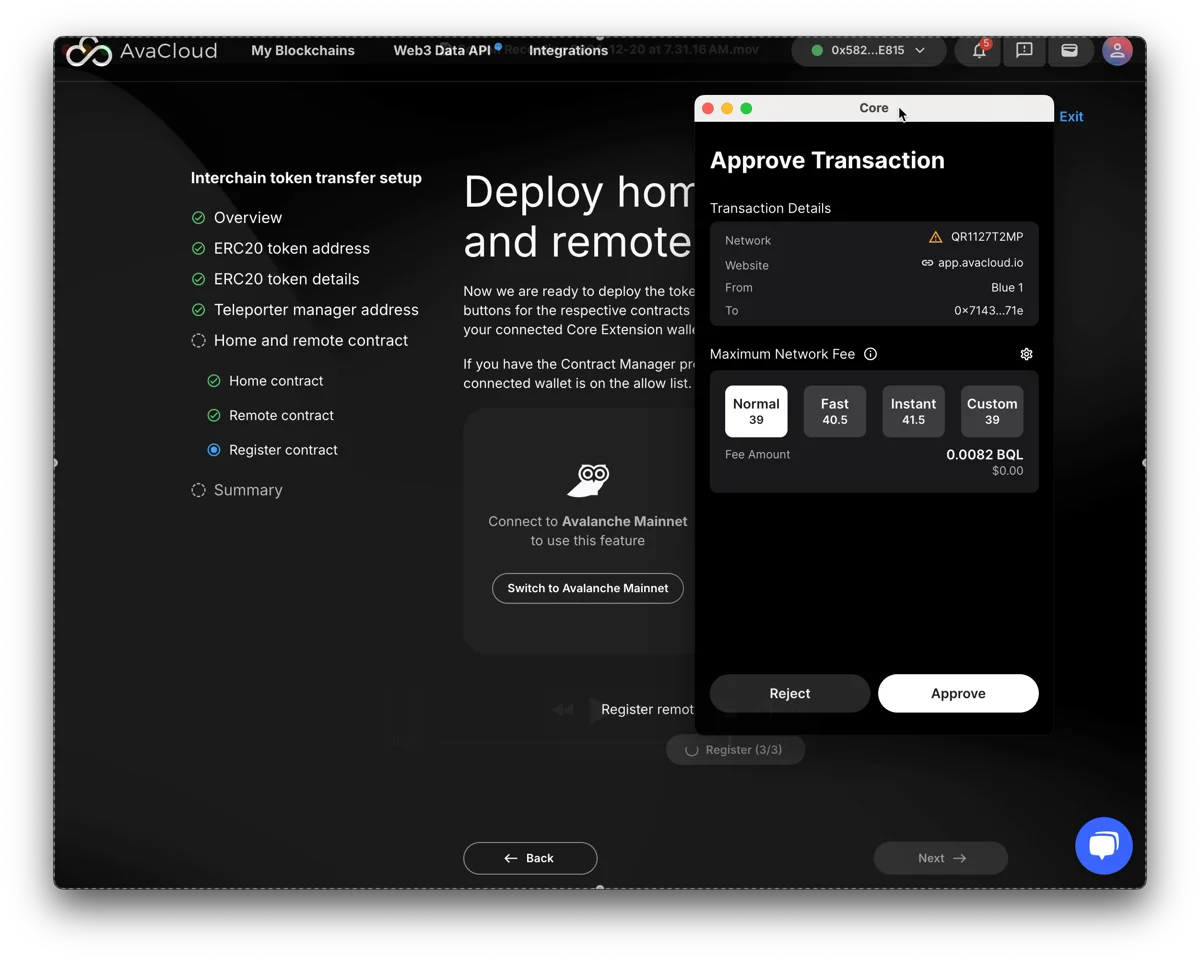Viewport: 1200px width, 960px height.
Task: Approve the transaction
Action: point(958,693)
